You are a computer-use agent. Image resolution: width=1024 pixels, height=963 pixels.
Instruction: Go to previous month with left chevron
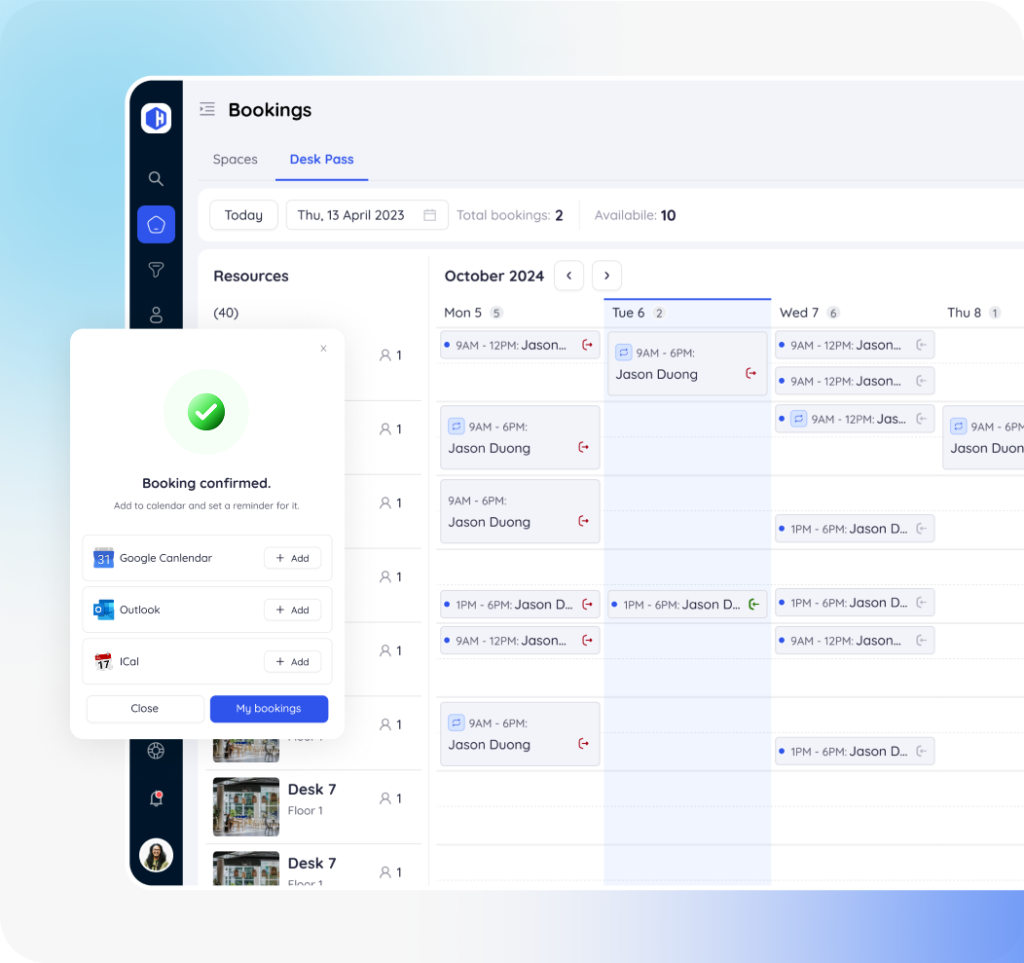click(569, 276)
